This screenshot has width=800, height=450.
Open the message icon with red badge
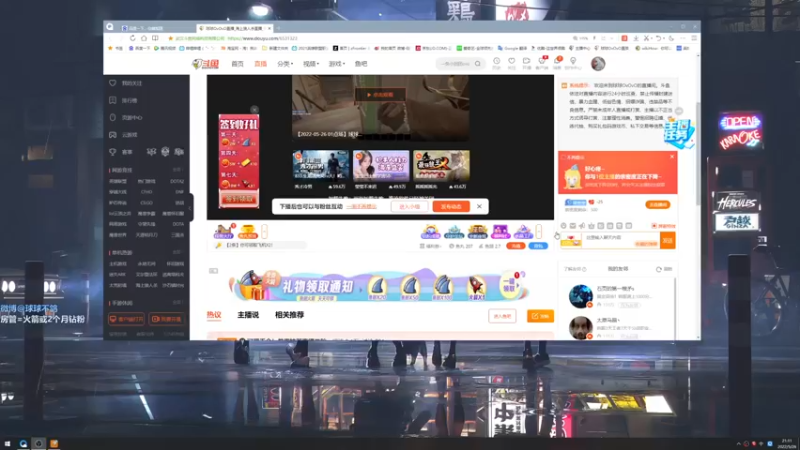542,62
